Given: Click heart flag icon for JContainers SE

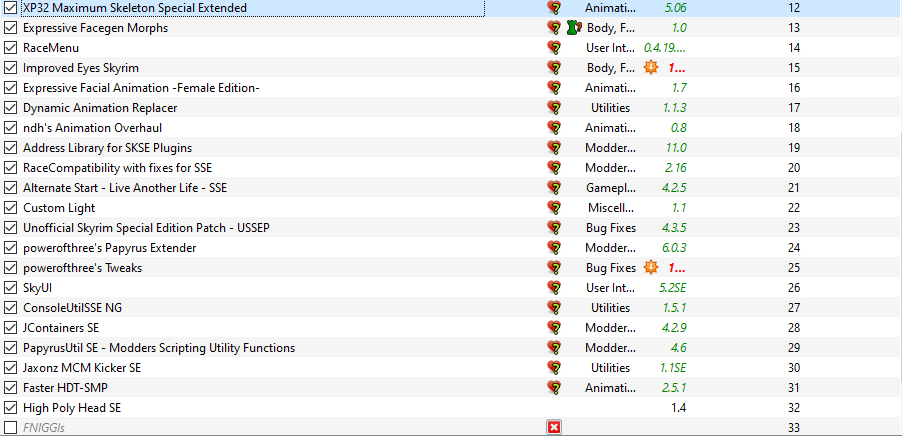Looking at the screenshot, I should pyautogui.click(x=554, y=328).
